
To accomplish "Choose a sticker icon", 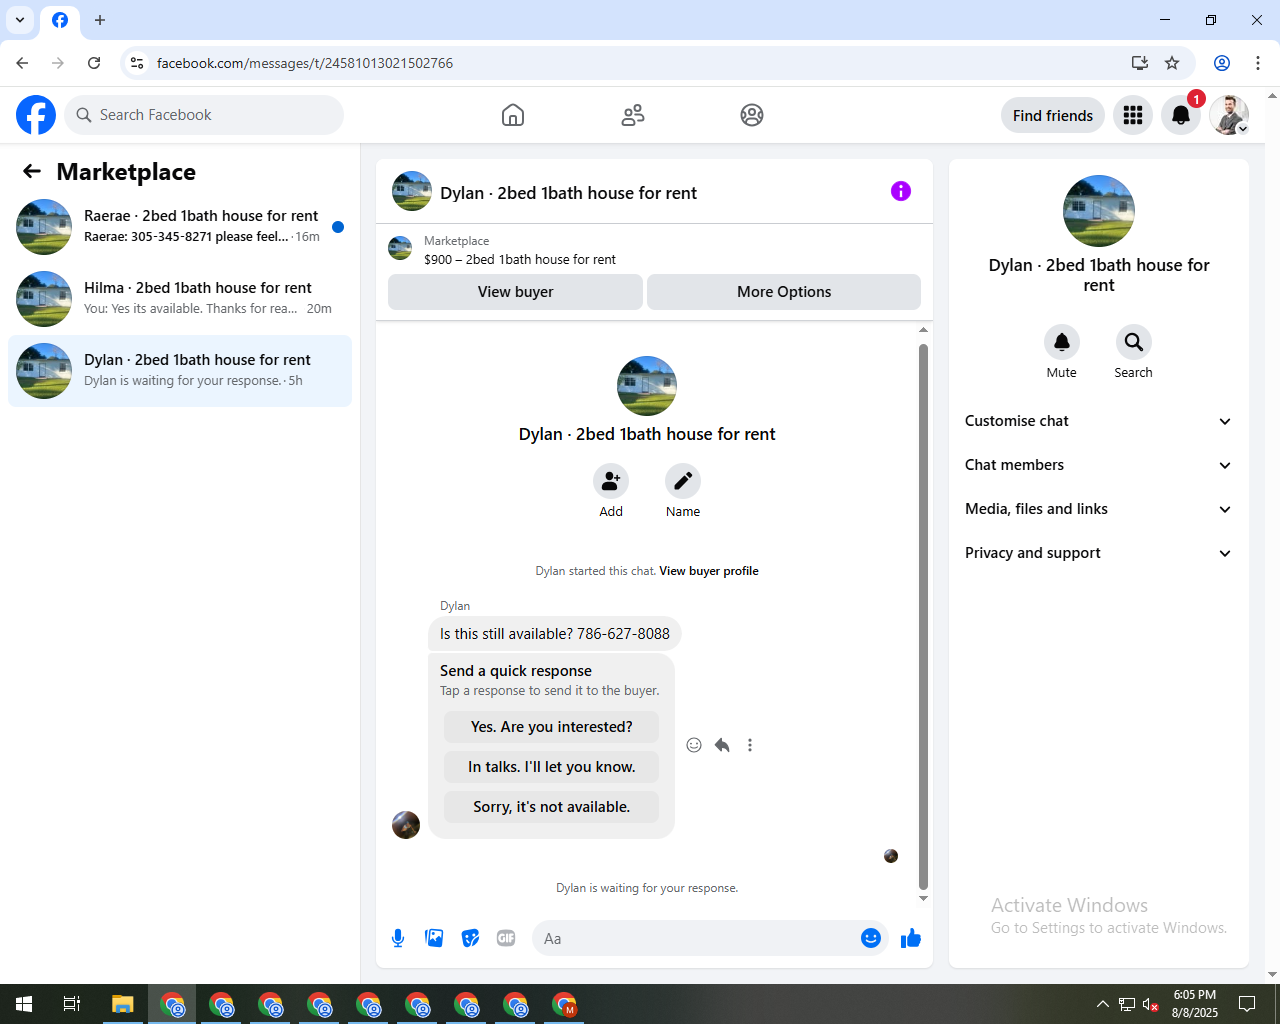I will click(x=470, y=938).
